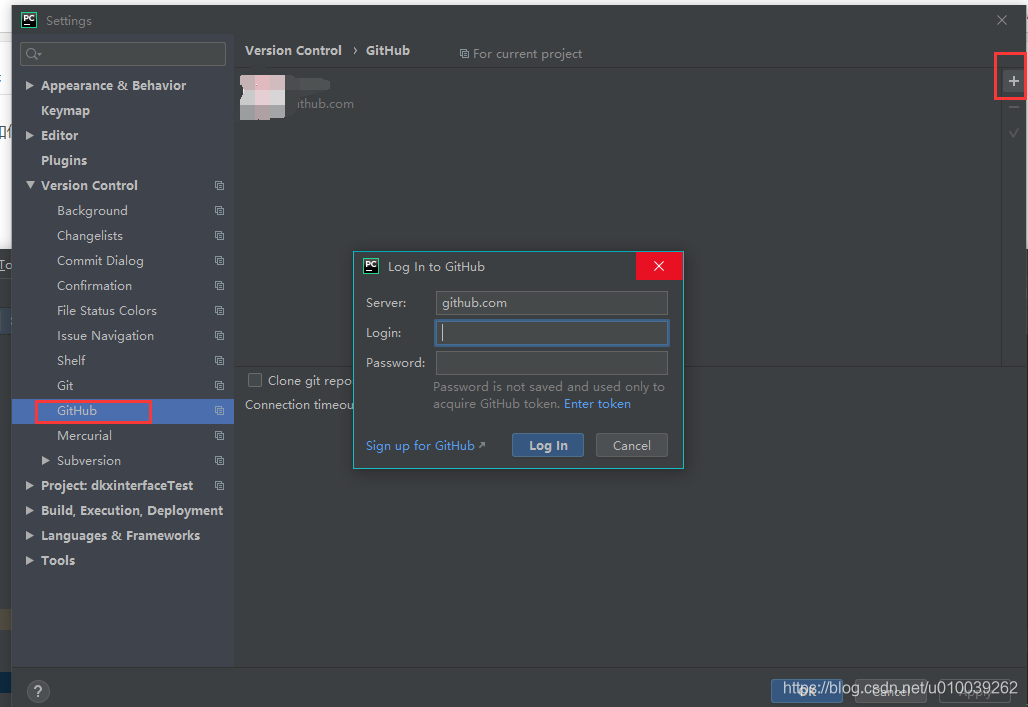
Task: Click the For current project icon
Action: point(462,54)
